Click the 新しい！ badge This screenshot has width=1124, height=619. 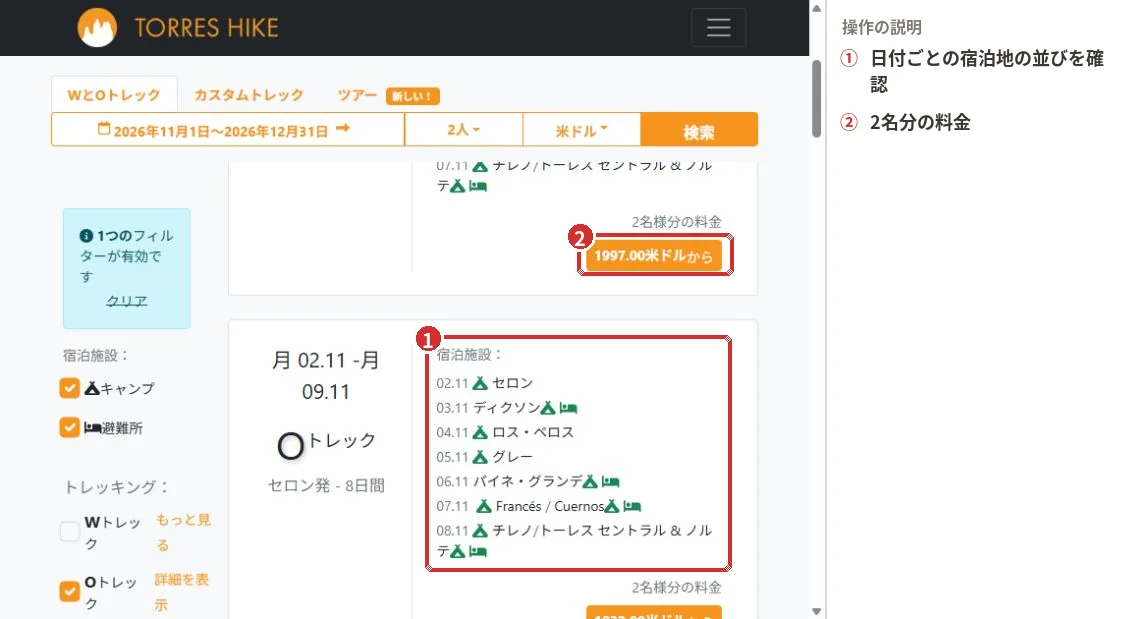pyautogui.click(x=412, y=96)
